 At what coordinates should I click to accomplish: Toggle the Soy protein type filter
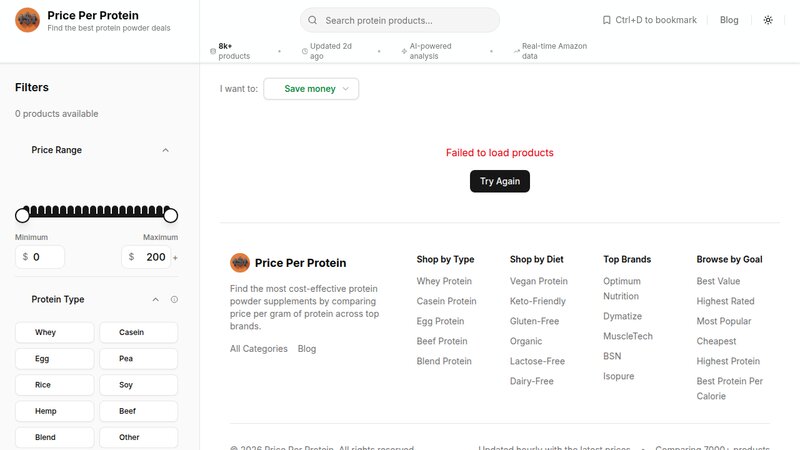(x=139, y=385)
